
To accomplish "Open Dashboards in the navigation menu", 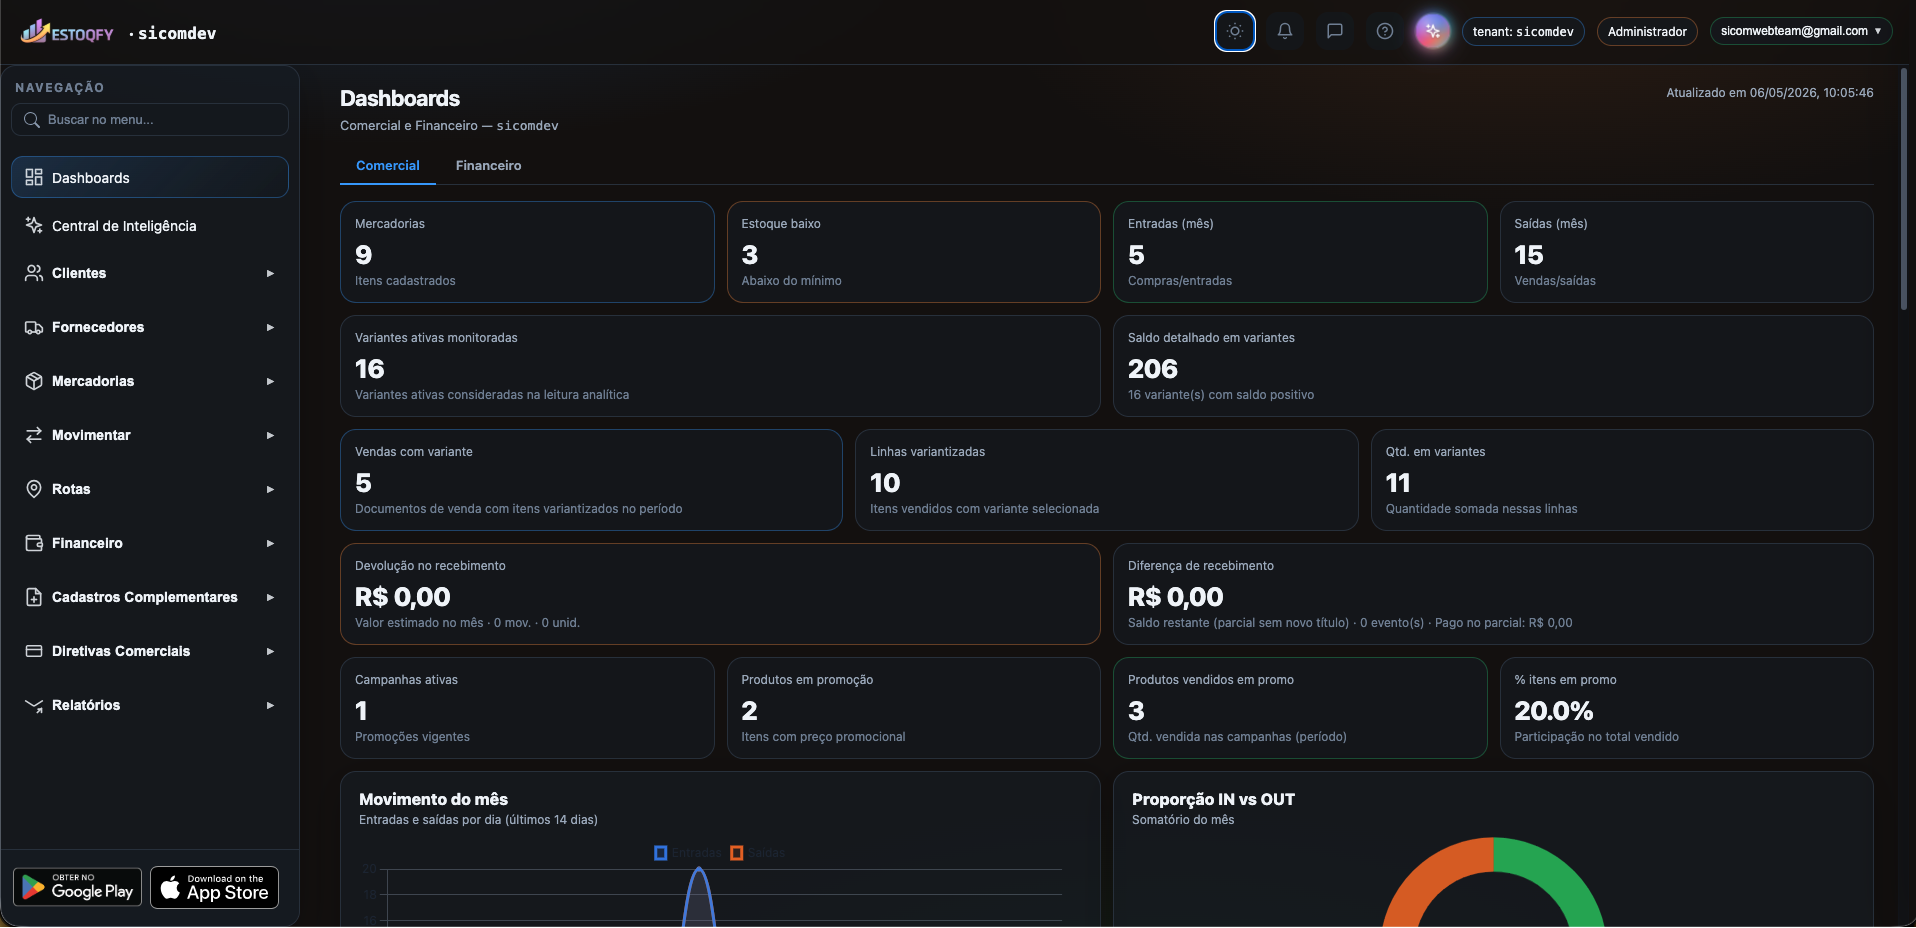I will 150,177.
